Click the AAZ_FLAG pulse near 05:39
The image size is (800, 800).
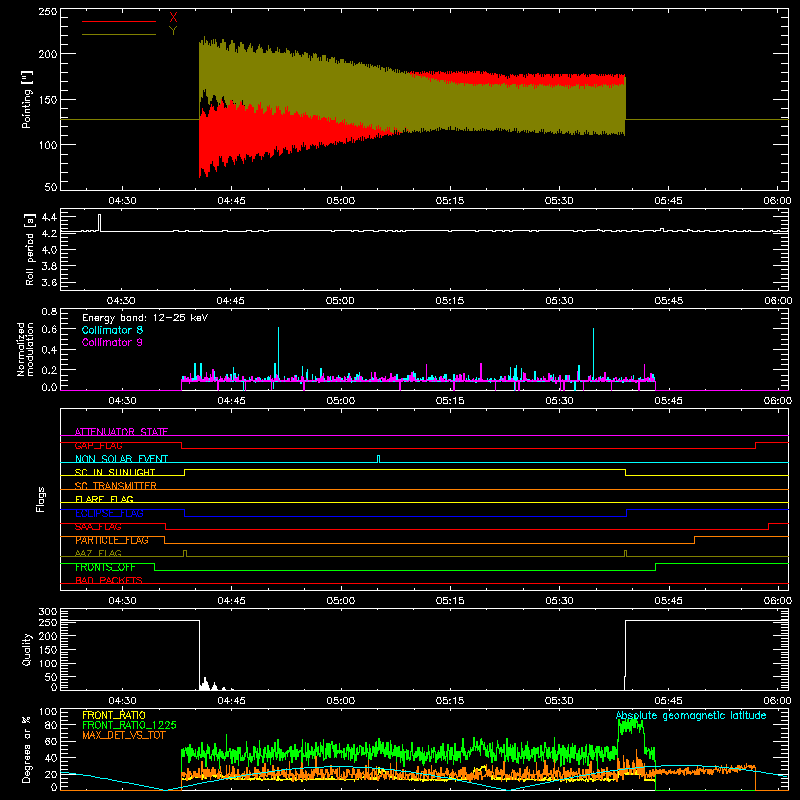pyautogui.click(x=626, y=553)
